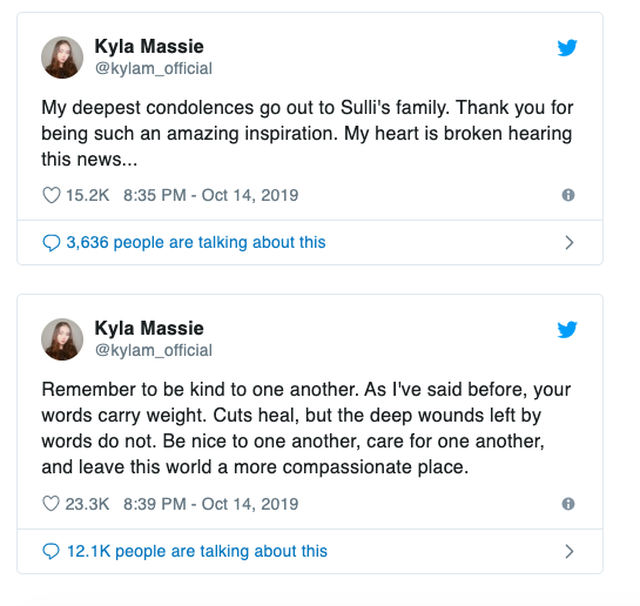Click the Twitter bird logo on the condolences tweet

[x=567, y=47]
